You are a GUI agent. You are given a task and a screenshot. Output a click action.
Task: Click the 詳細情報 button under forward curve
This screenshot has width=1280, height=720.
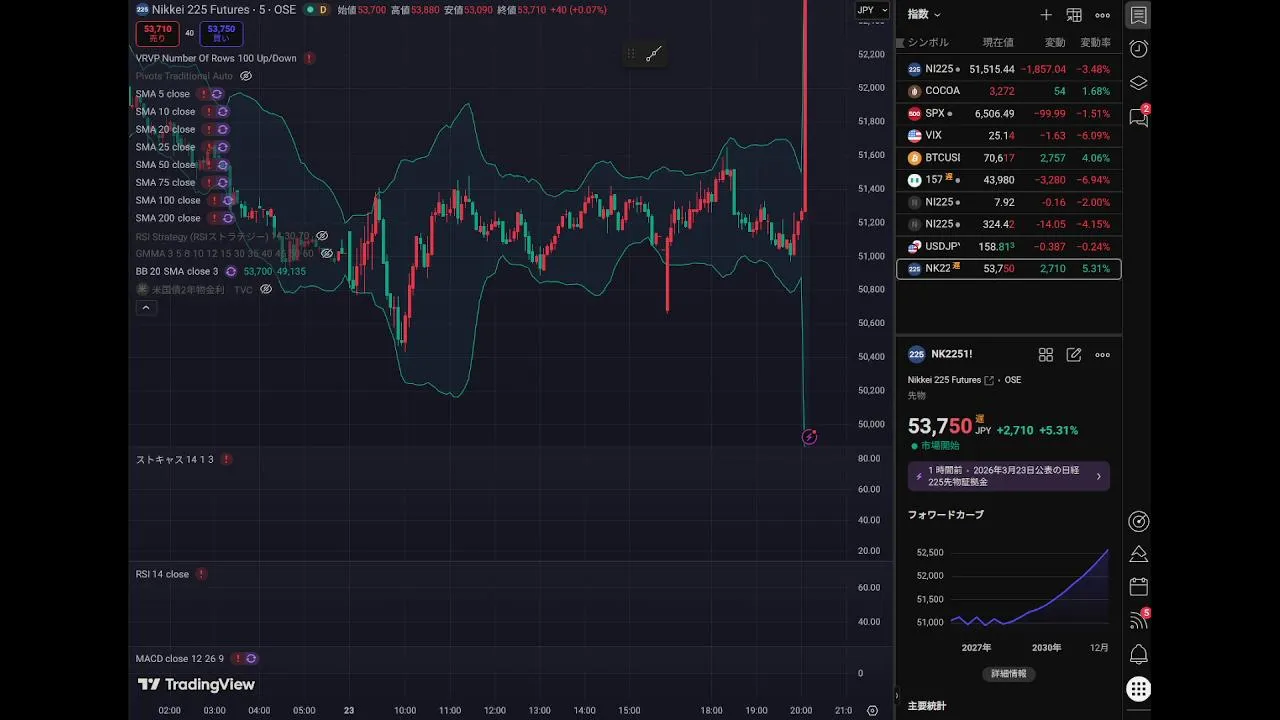click(1008, 674)
